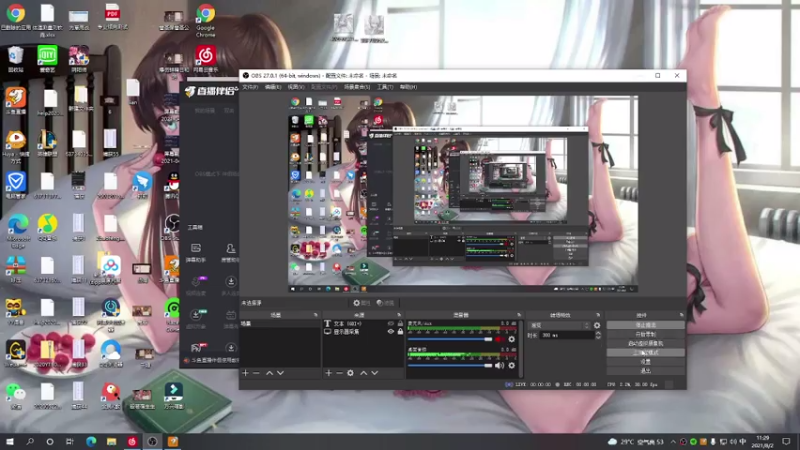Unmute the microphone with the red speaker icon
Screen dimensions: 800x450
pos(499,339)
